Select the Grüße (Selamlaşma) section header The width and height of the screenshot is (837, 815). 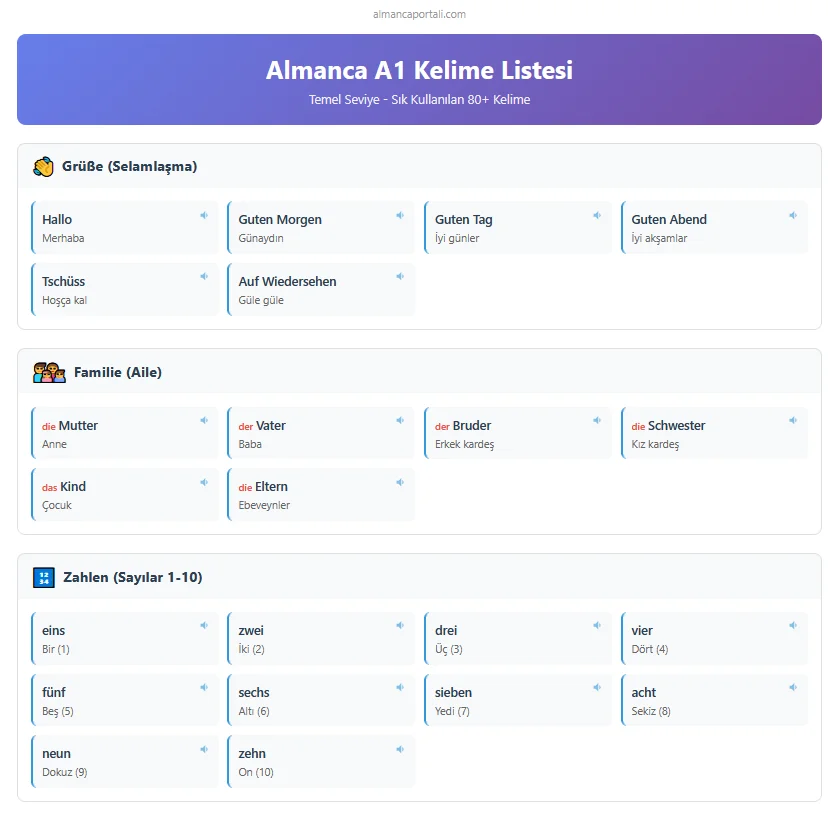129,167
